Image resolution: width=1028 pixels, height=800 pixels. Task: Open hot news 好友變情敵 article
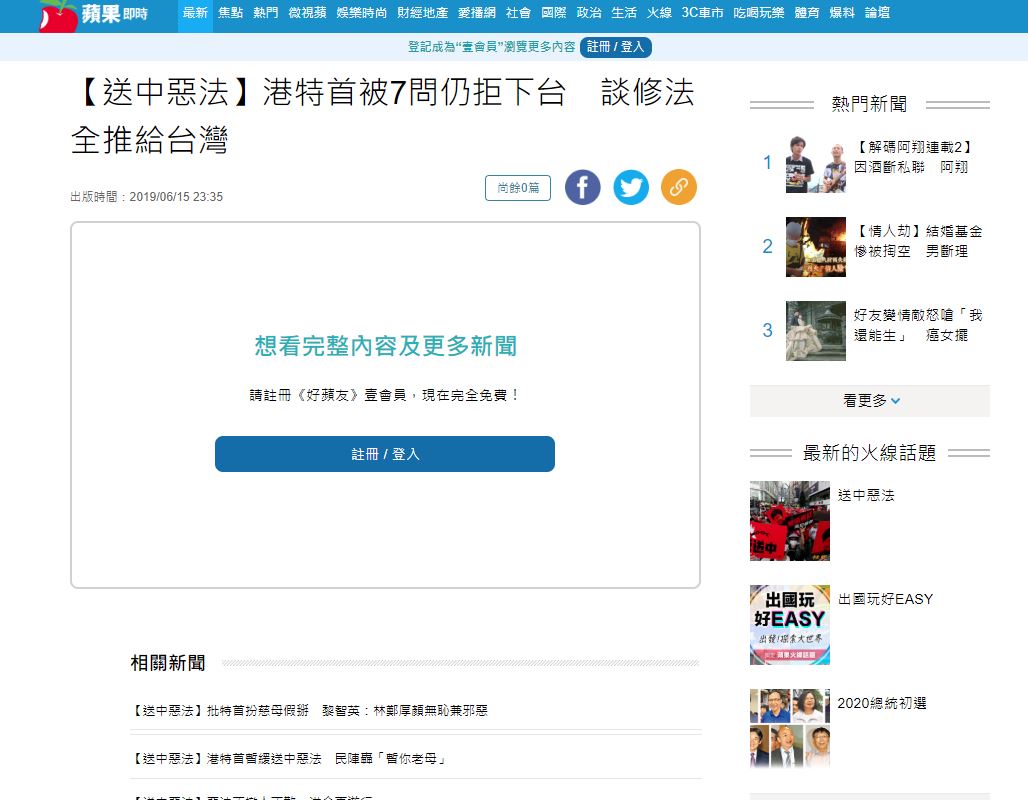917,325
